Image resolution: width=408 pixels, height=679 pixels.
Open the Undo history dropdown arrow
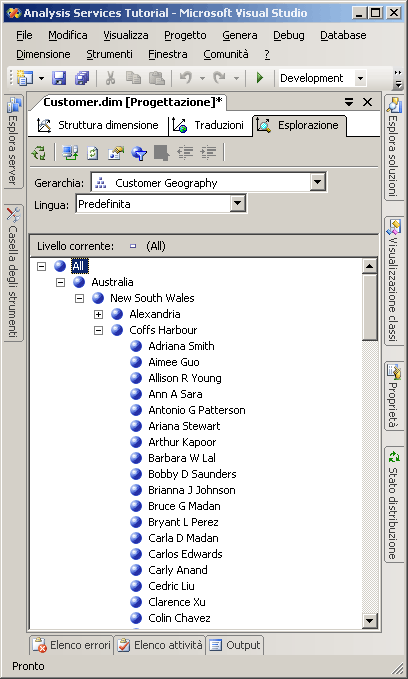(202, 78)
